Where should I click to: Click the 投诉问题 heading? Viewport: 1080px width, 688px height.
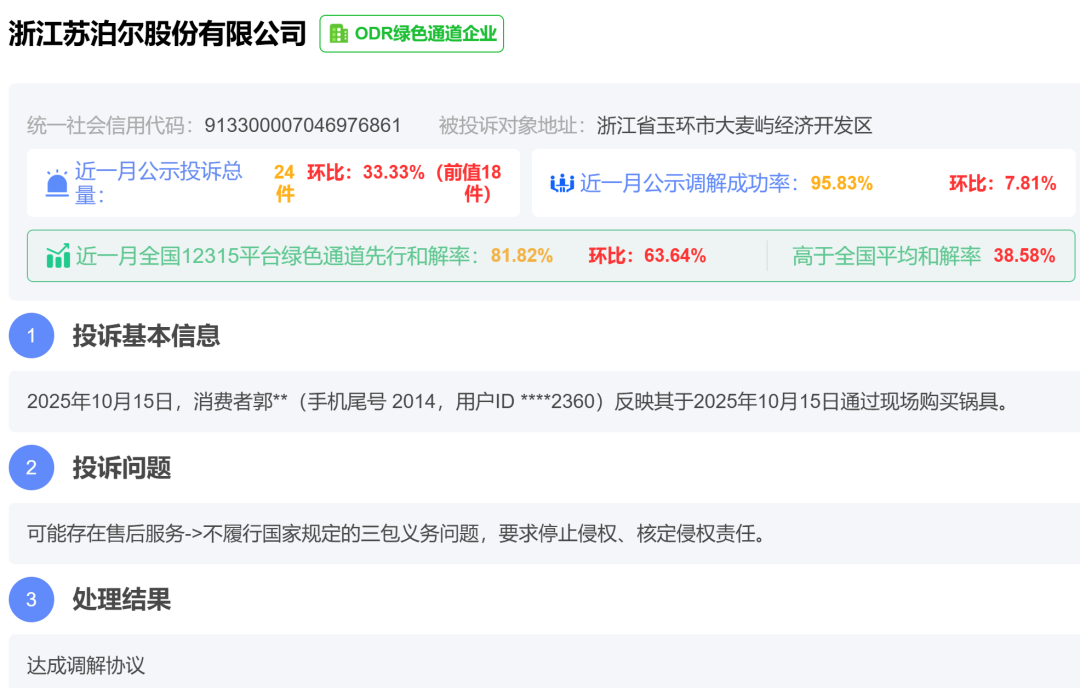click(122, 468)
